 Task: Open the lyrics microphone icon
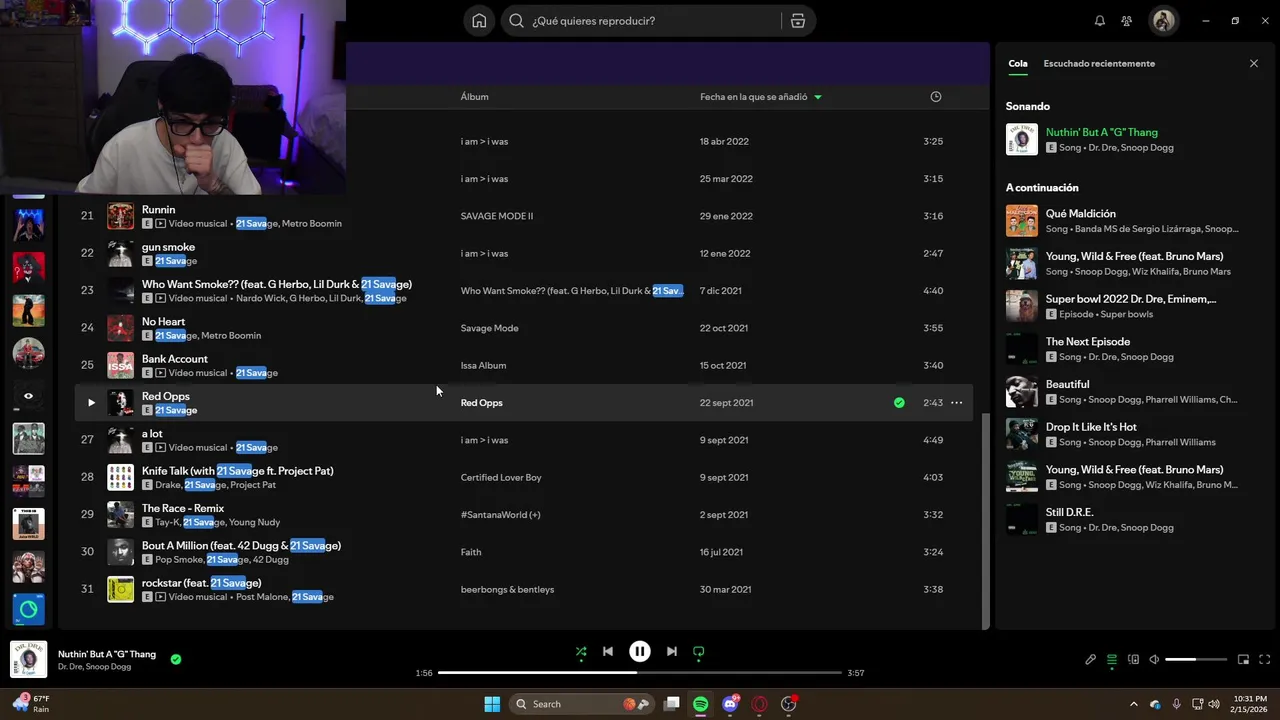[x=1091, y=659]
